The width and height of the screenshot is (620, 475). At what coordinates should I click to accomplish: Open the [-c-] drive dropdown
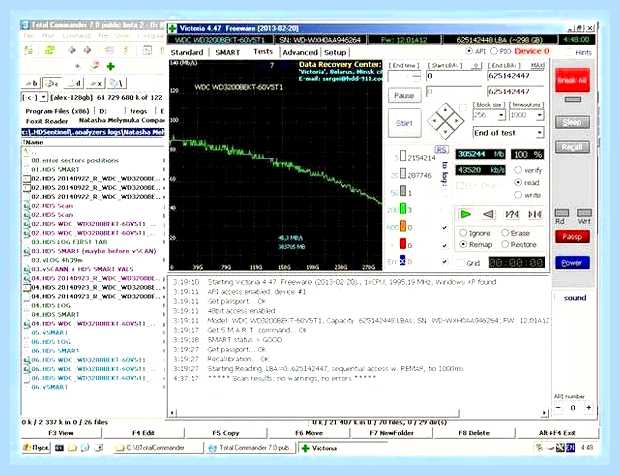(43, 97)
